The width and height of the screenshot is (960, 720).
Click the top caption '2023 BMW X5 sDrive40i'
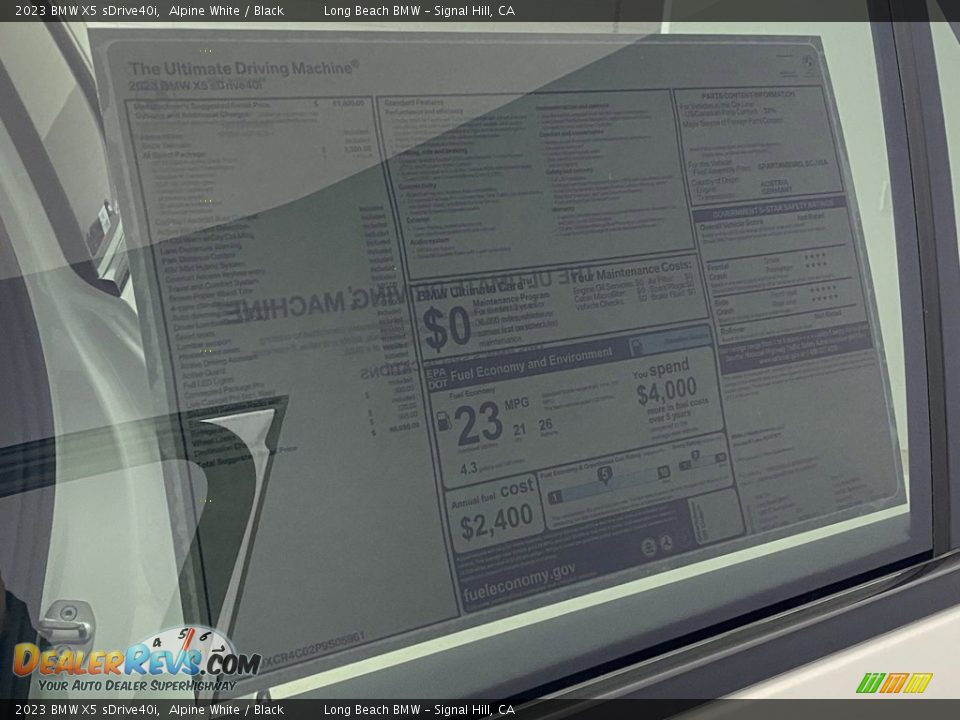tap(88, 10)
